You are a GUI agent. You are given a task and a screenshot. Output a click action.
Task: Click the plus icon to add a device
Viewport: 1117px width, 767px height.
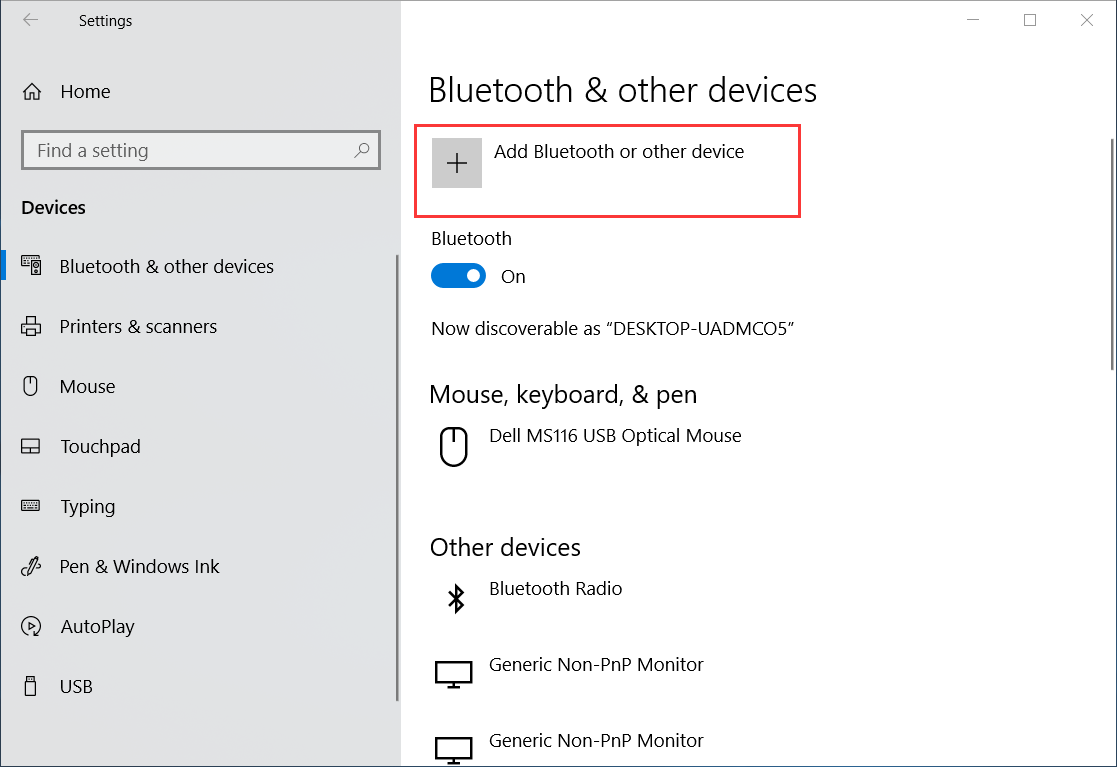click(457, 163)
